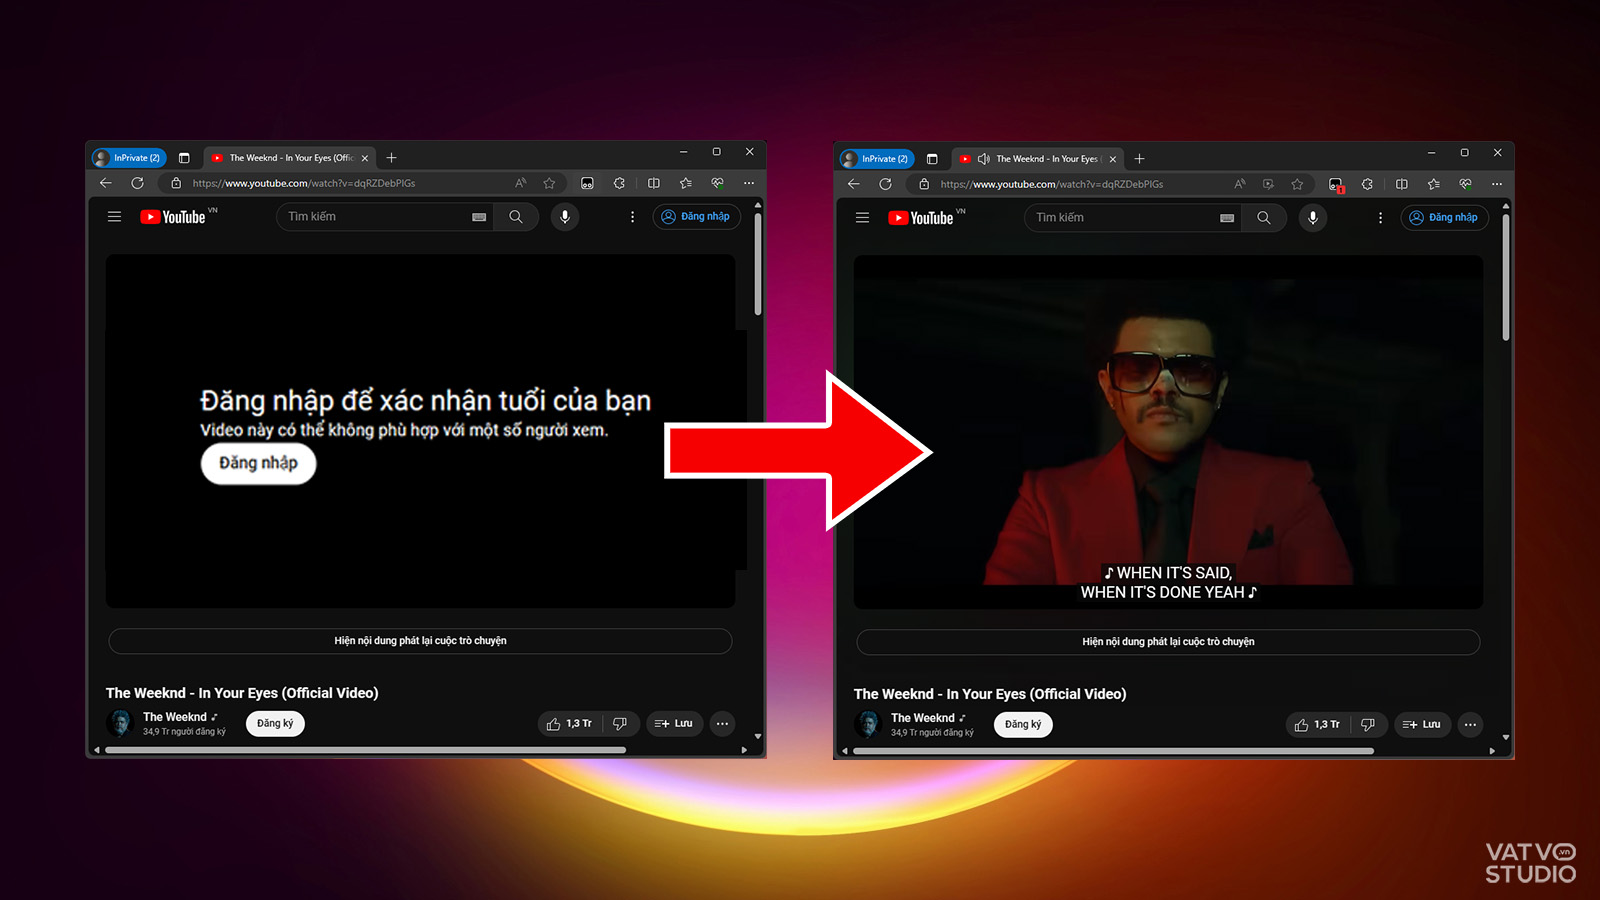
Task: Click picture-in-picture icon in right address bar
Action: point(1268,184)
